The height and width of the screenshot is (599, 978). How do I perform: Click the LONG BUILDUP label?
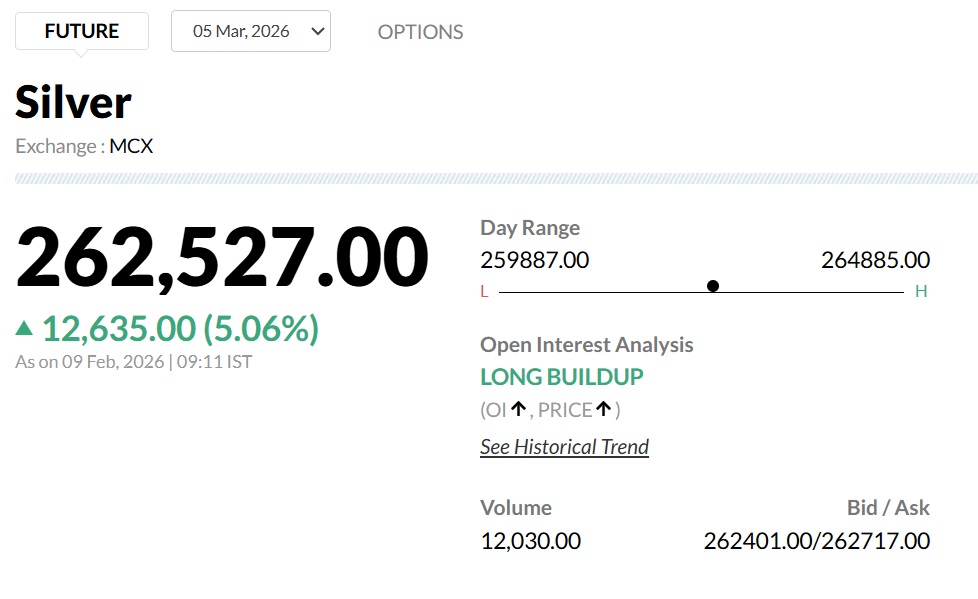[x=561, y=377]
